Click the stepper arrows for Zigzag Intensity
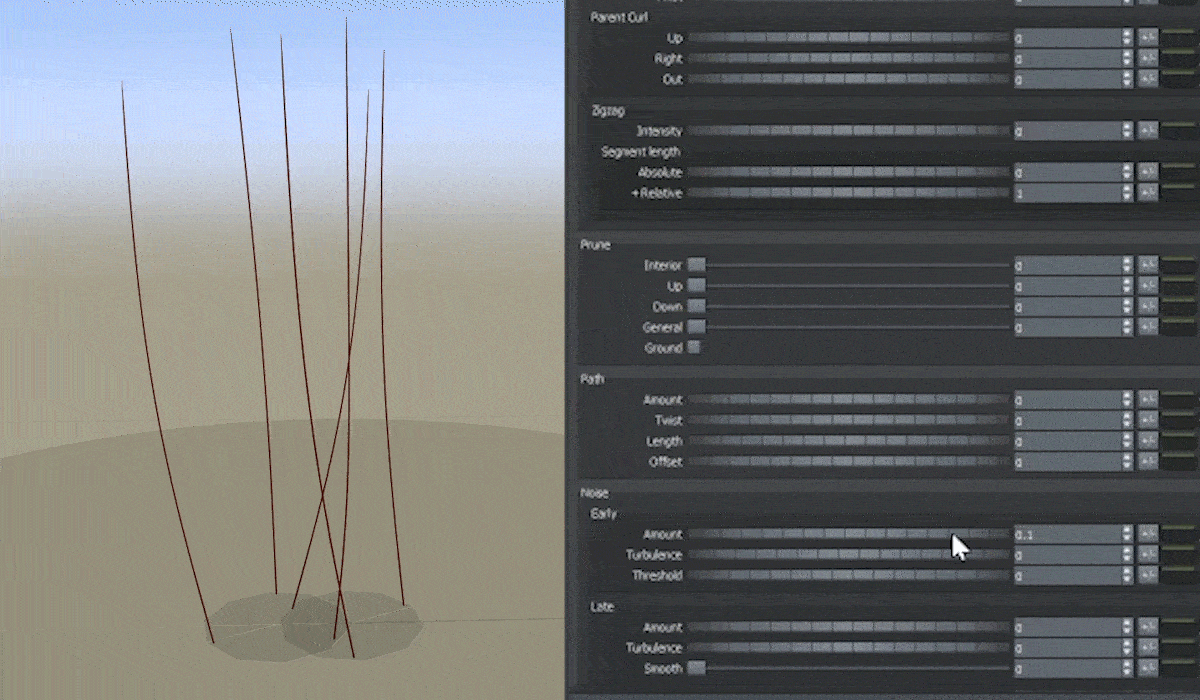This screenshot has height=700, width=1200. click(1127, 131)
